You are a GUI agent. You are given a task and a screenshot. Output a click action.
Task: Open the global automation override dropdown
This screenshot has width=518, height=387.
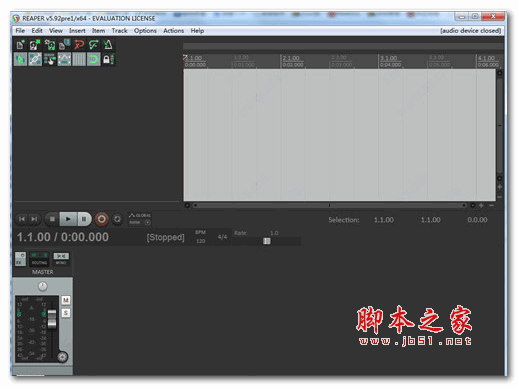[140, 219]
